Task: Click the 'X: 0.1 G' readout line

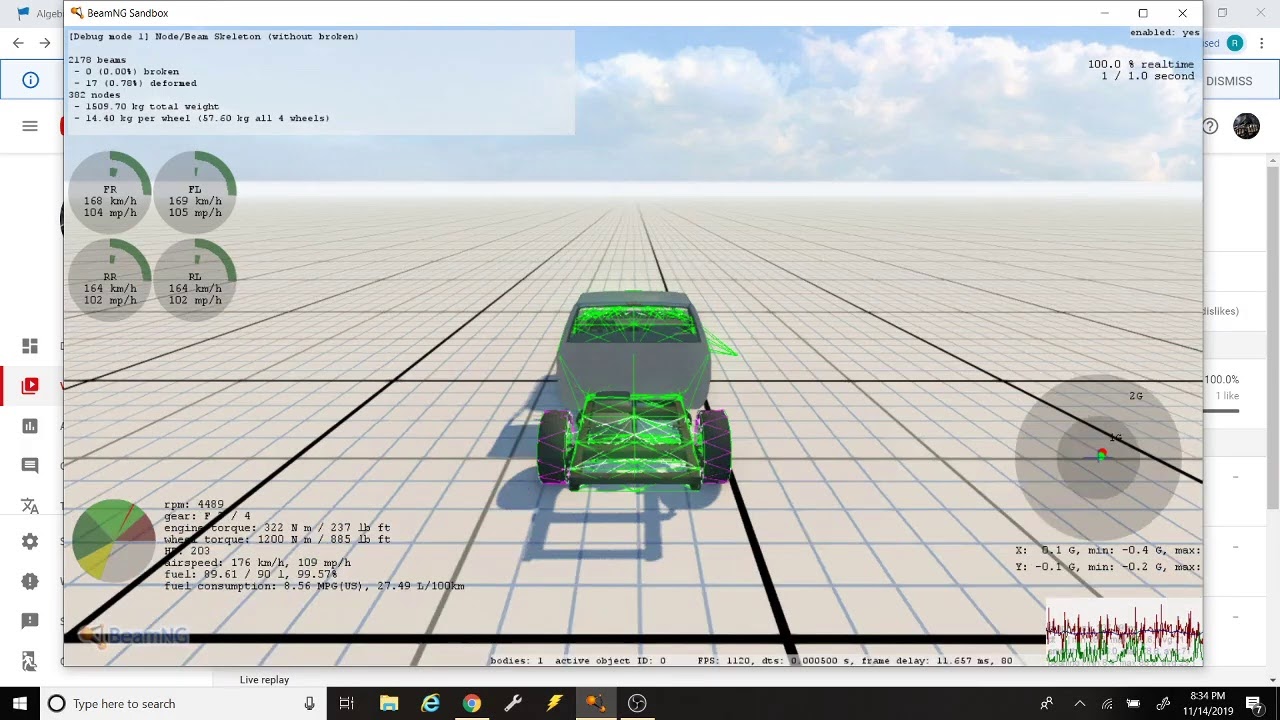Action: [x=1108, y=551]
